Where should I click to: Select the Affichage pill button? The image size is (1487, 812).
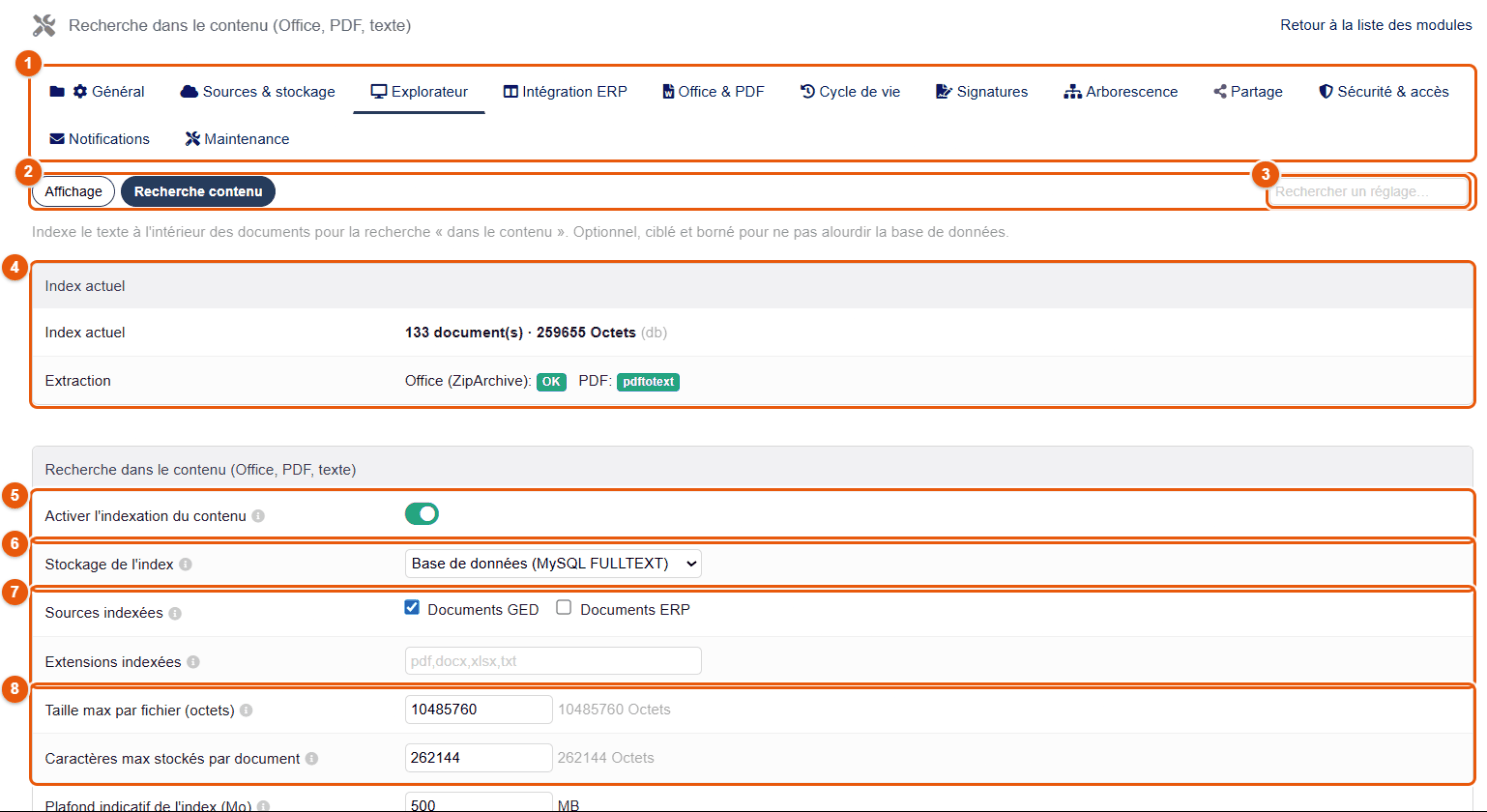pos(73,191)
